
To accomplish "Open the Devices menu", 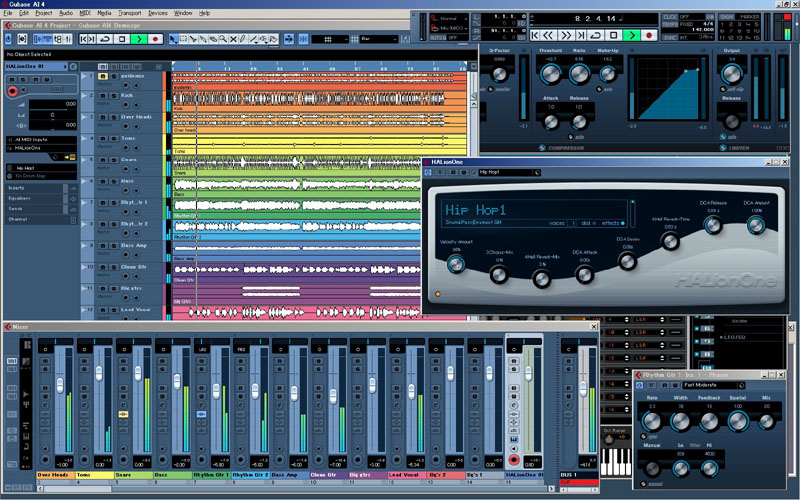I will 158,13.
